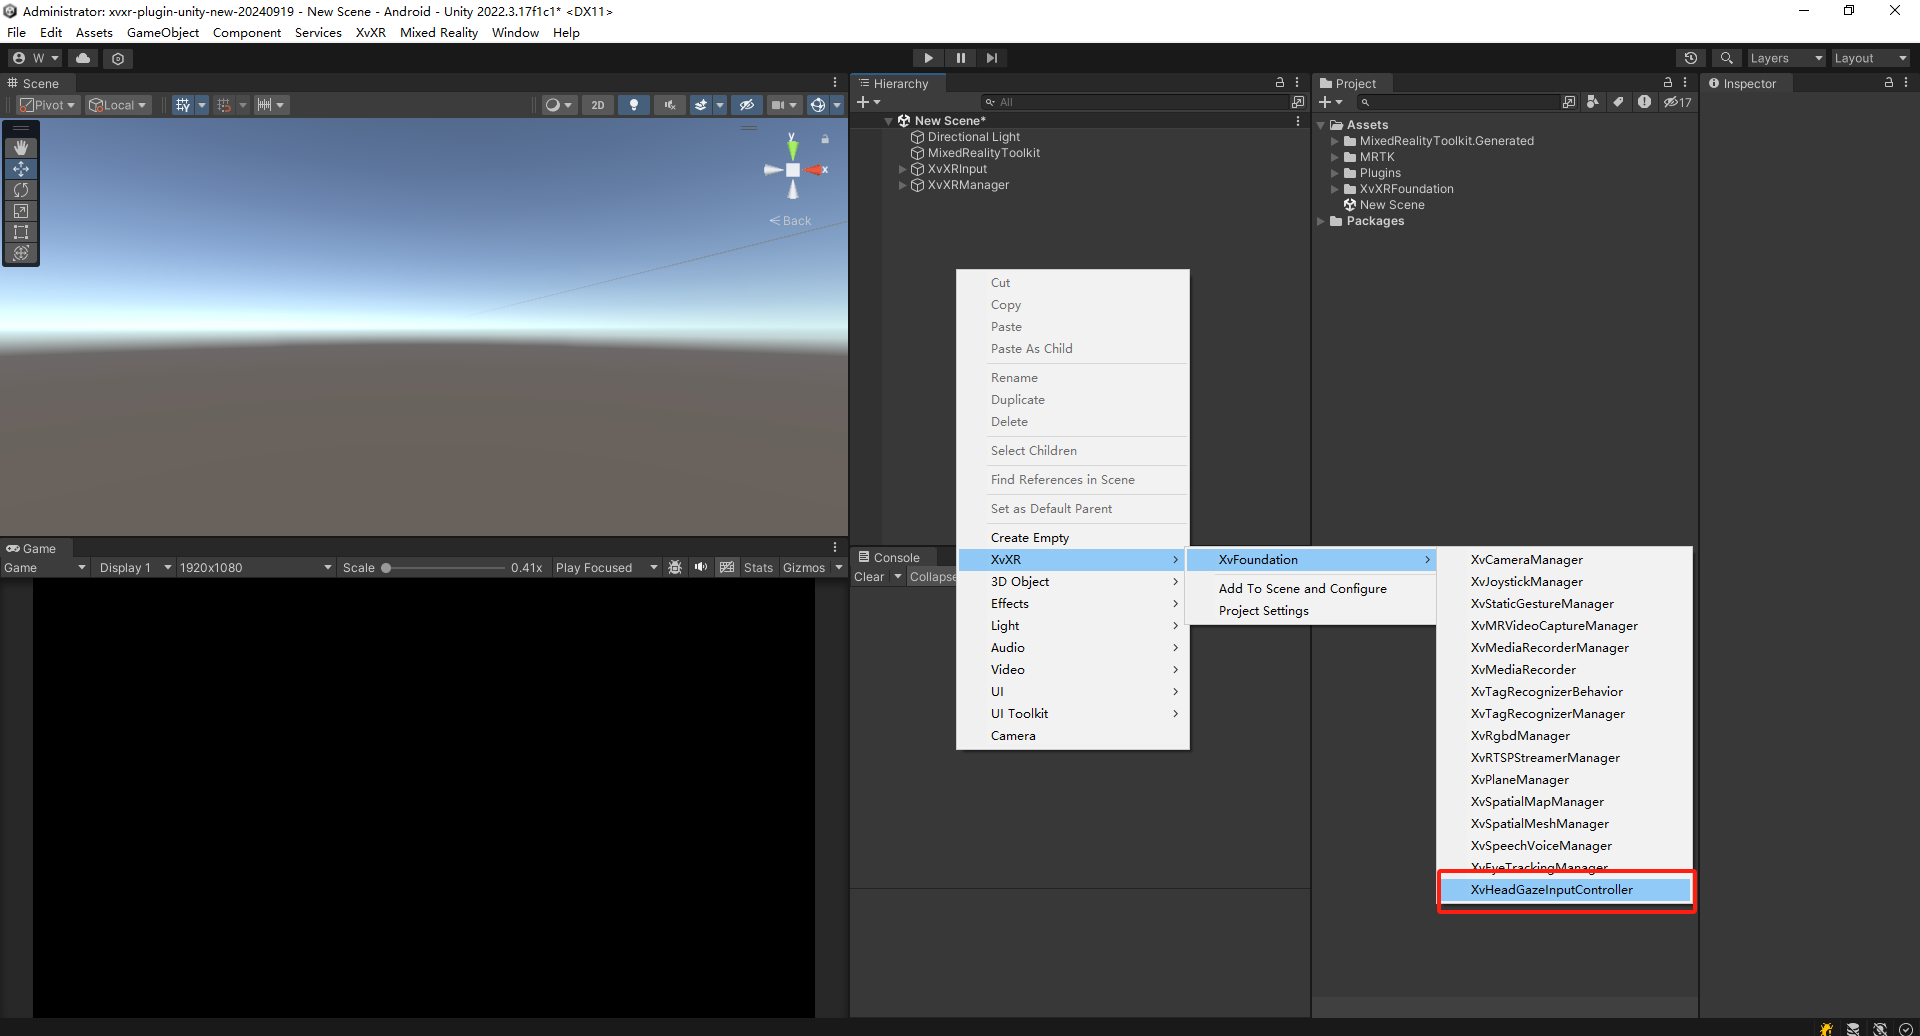Open the XvXR menu in menu bar
The height and width of the screenshot is (1036, 1920).
tap(370, 32)
